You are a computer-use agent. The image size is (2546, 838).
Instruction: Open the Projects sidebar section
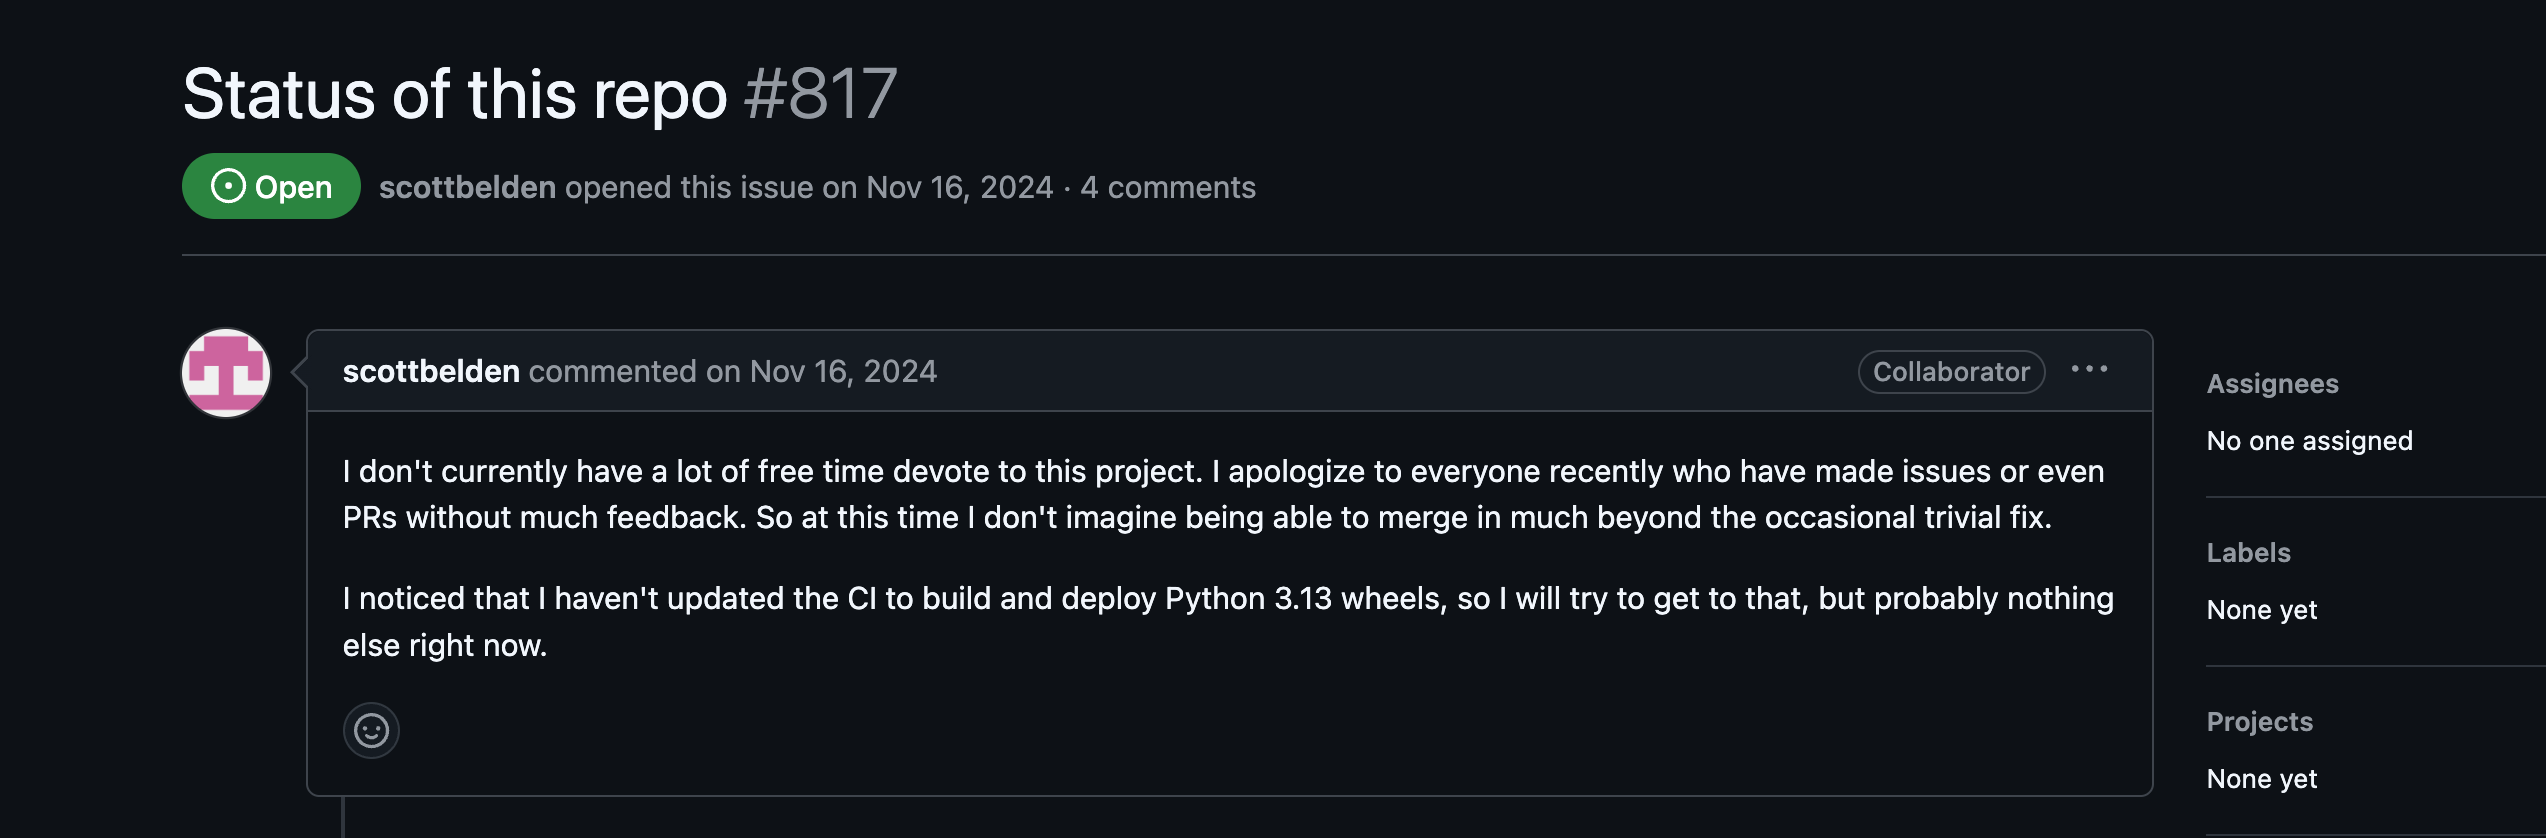[x=2259, y=722]
